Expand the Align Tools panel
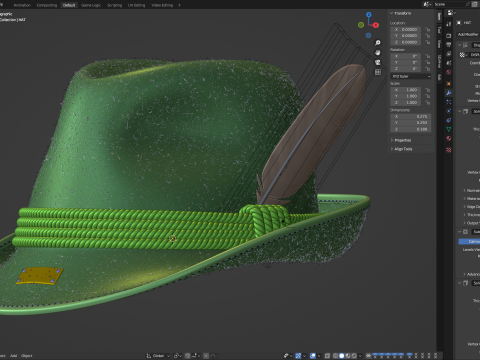The image size is (480, 360). point(401,149)
